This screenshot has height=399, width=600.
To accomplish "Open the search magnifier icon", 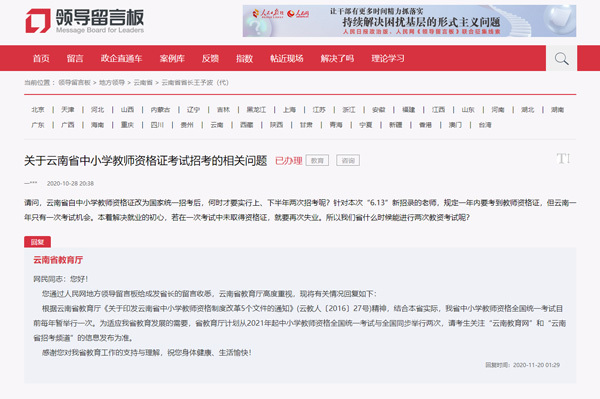I will 561,59.
